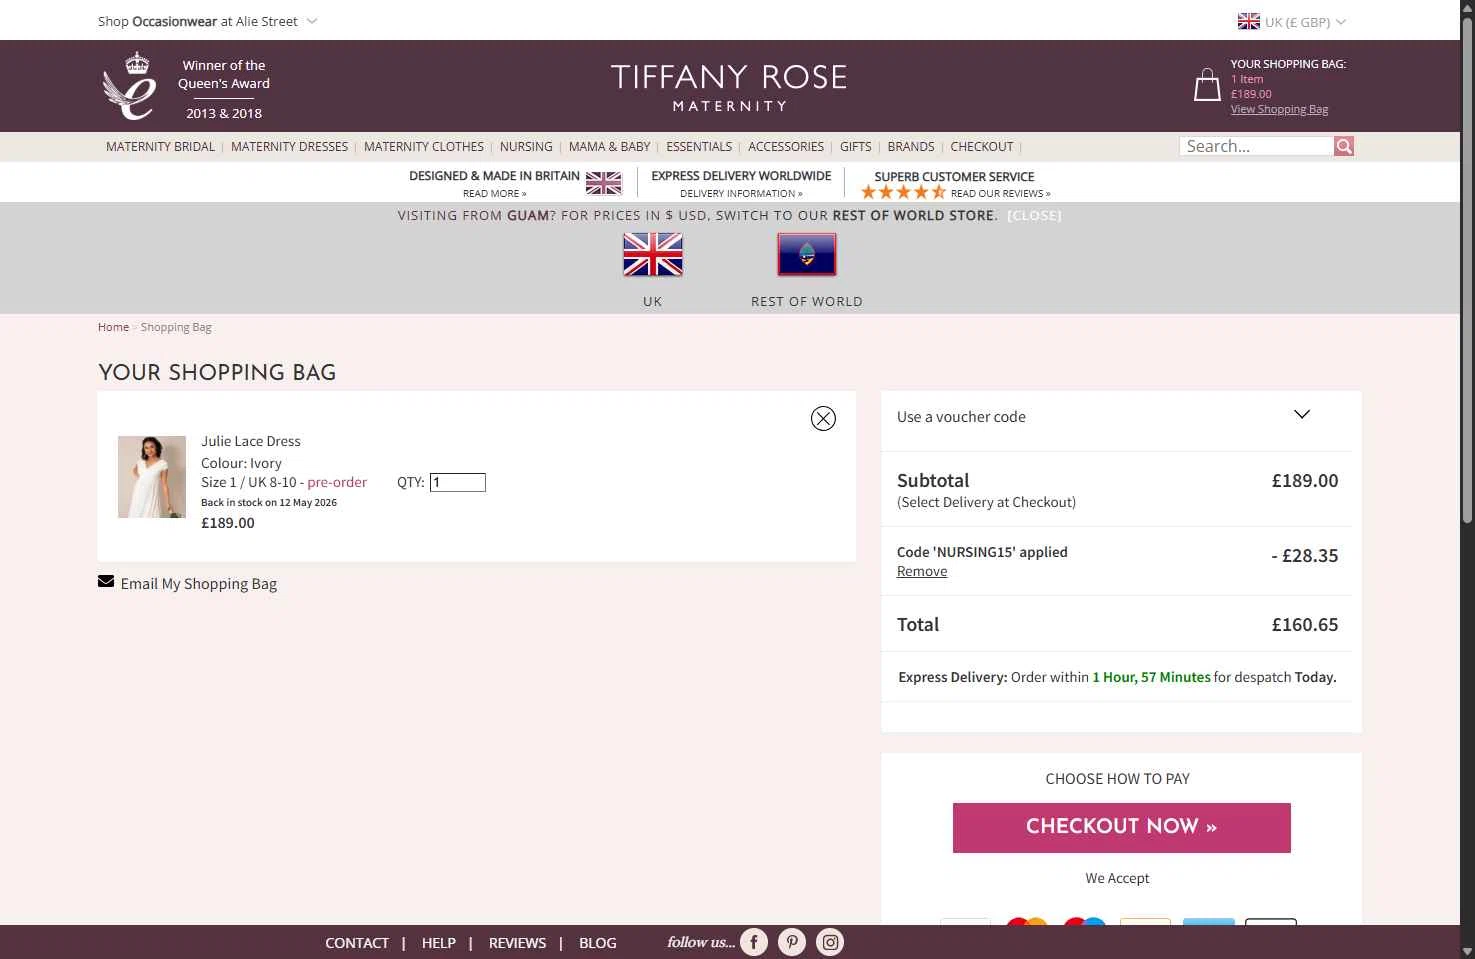
Task: Click the search magnifier button
Action: tap(1344, 146)
